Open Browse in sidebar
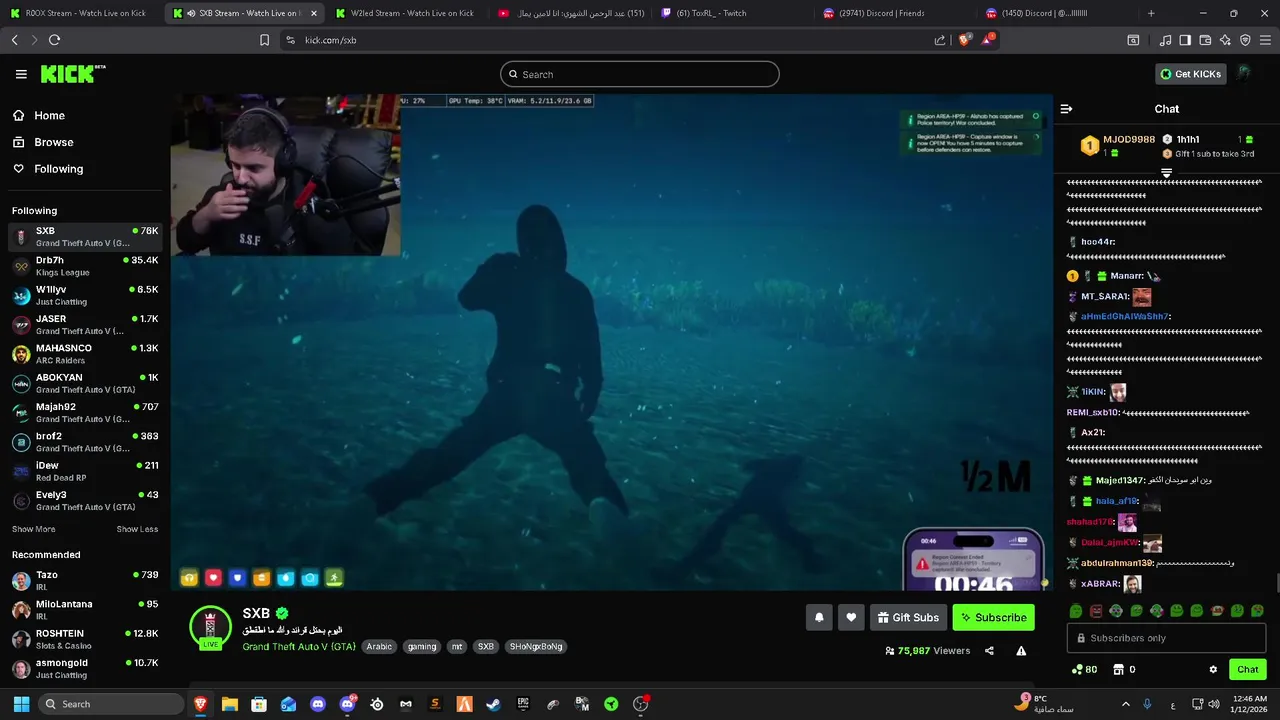The width and height of the screenshot is (1280, 720). tap(54, 142)
